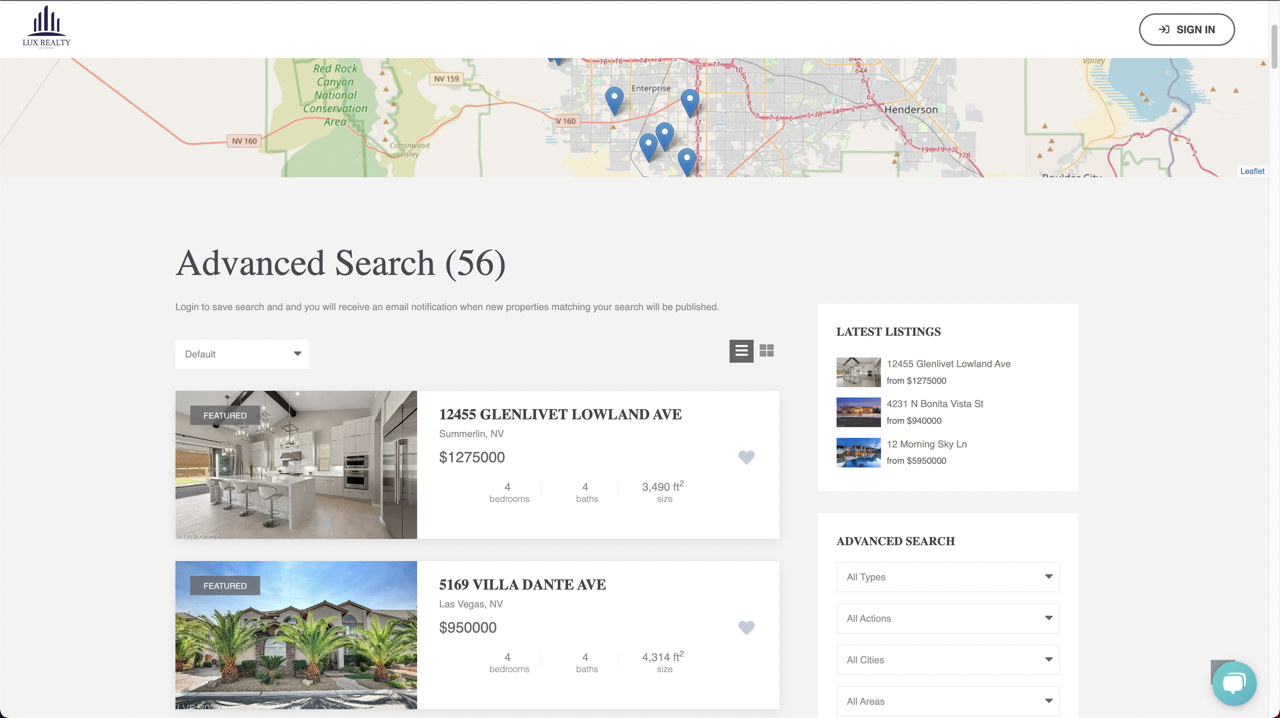Open the 5169 Villa Dante Ave listing title

point(522,585)
